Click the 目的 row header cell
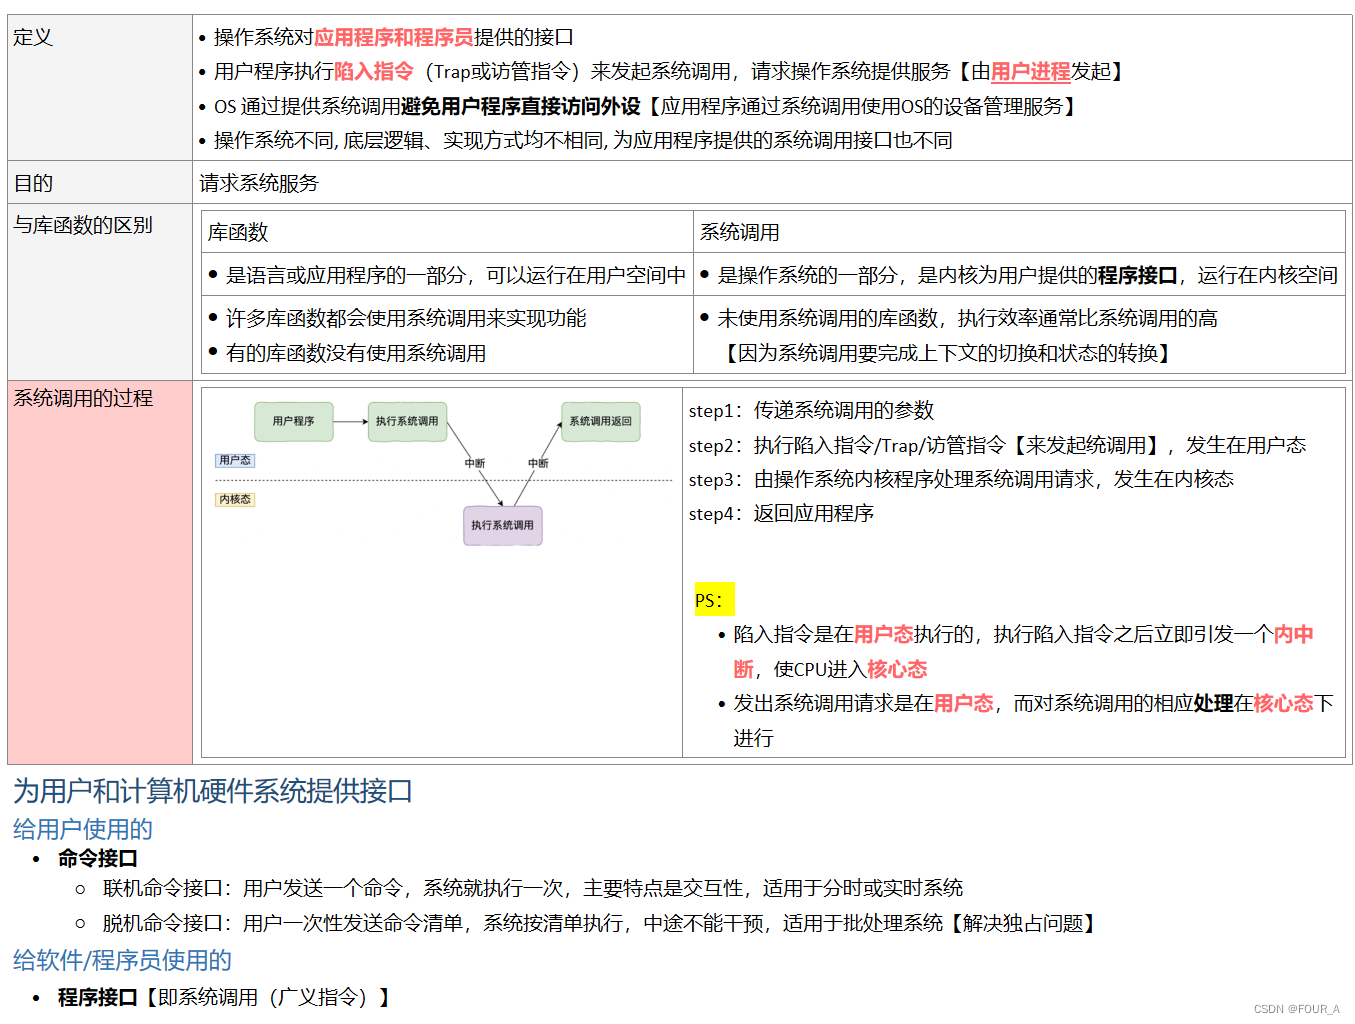Image resolution: width=1355 pixels, height=1024 pixels. pyautogui.click(x=100, y=183)
